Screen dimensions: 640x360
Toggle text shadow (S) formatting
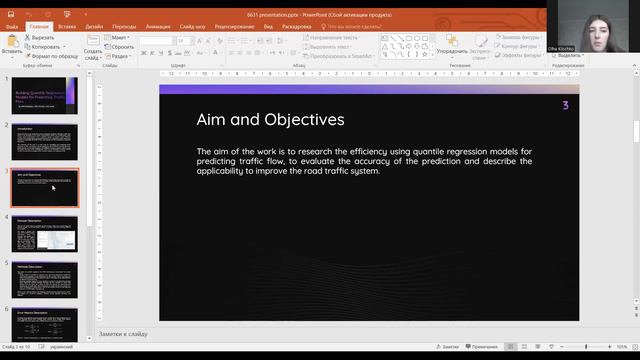click(169, 53)
